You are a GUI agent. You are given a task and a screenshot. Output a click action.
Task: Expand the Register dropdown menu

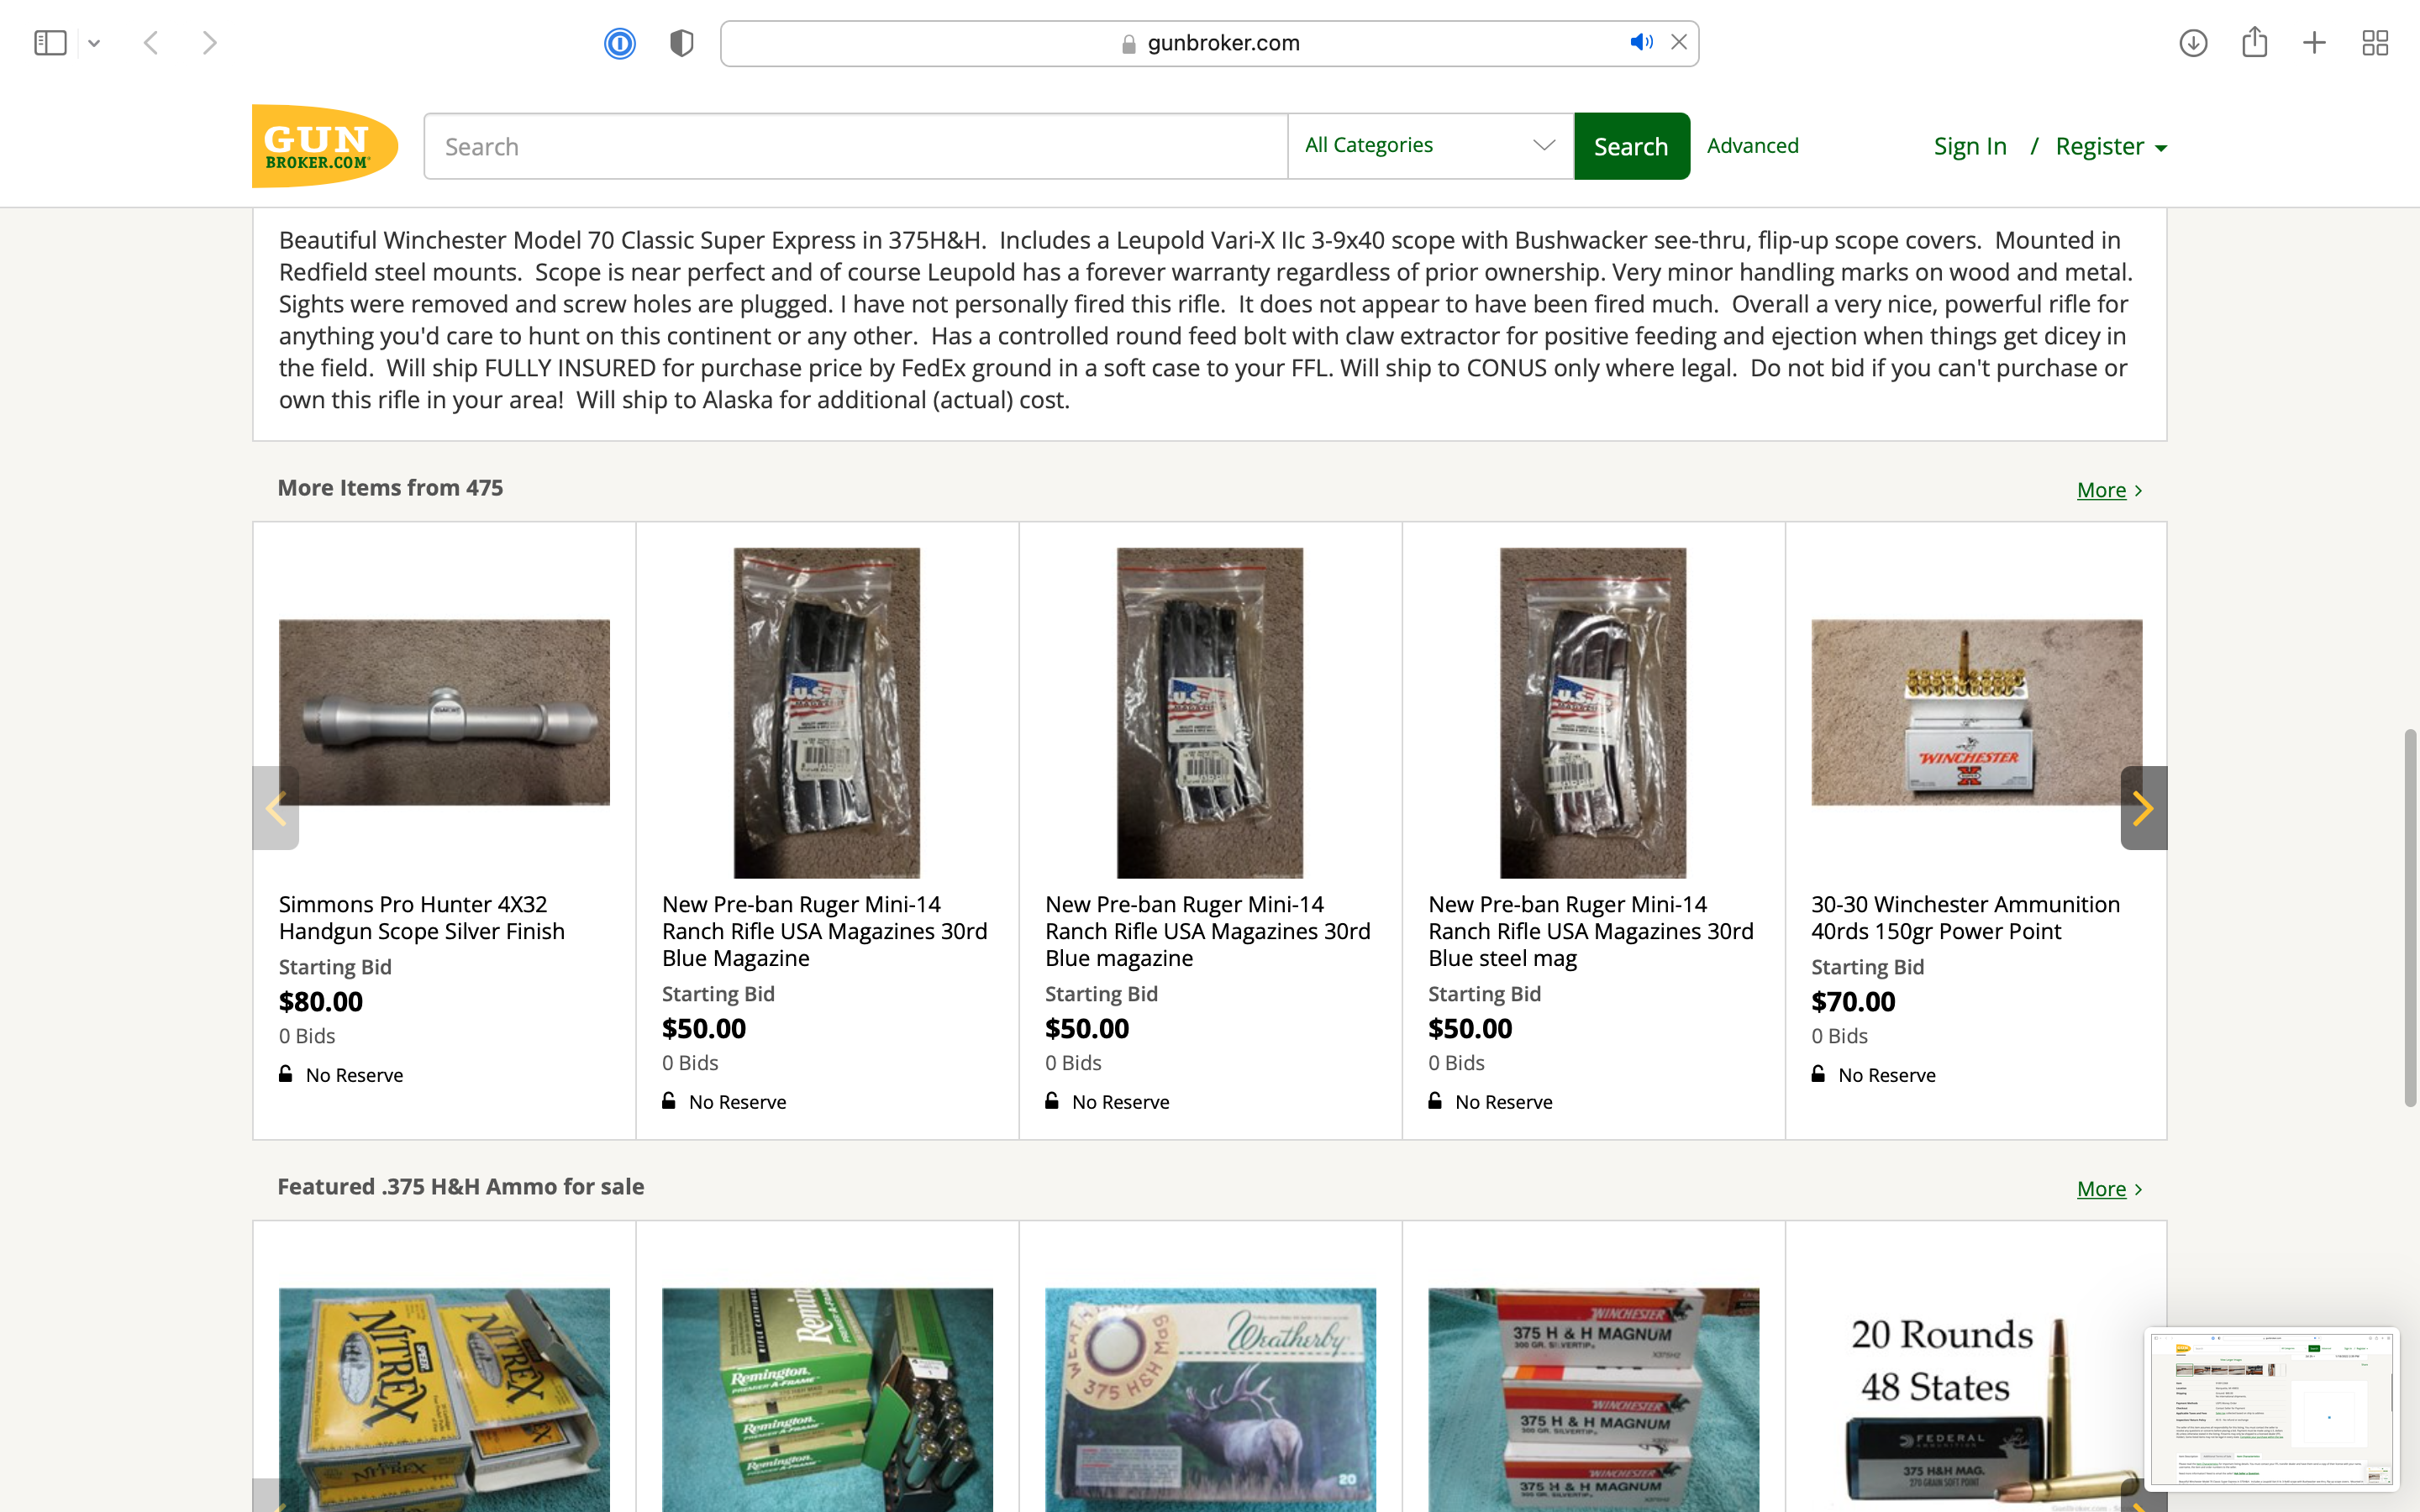tap(2111, 146)
